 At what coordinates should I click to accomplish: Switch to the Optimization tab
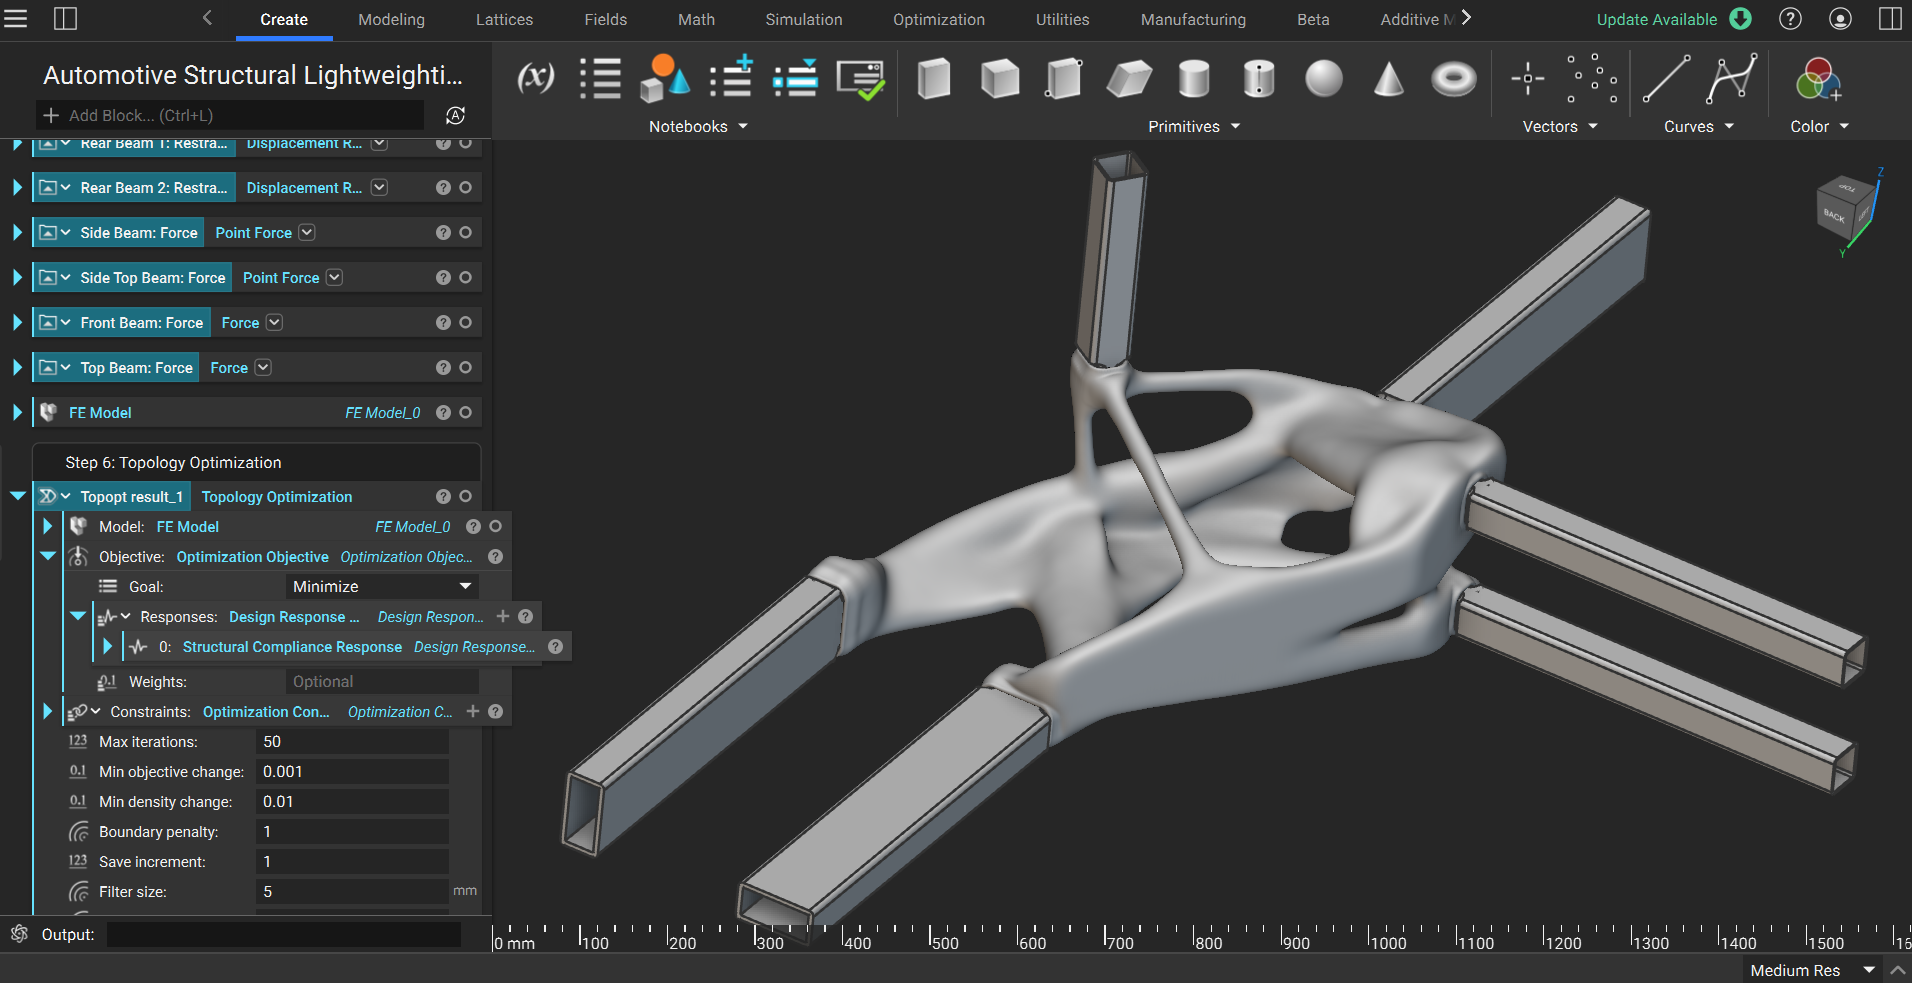tap(938, 19)
